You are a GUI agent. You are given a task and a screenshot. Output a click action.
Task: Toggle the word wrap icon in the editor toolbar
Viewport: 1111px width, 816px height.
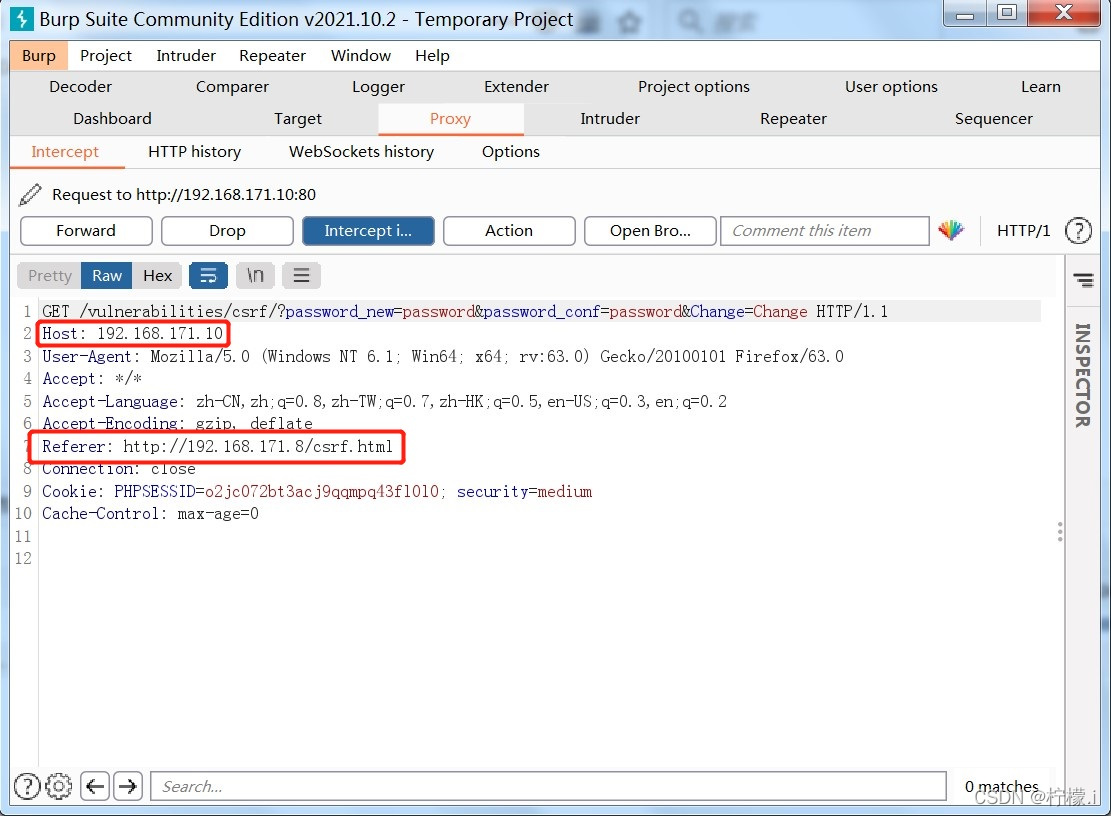208,276
